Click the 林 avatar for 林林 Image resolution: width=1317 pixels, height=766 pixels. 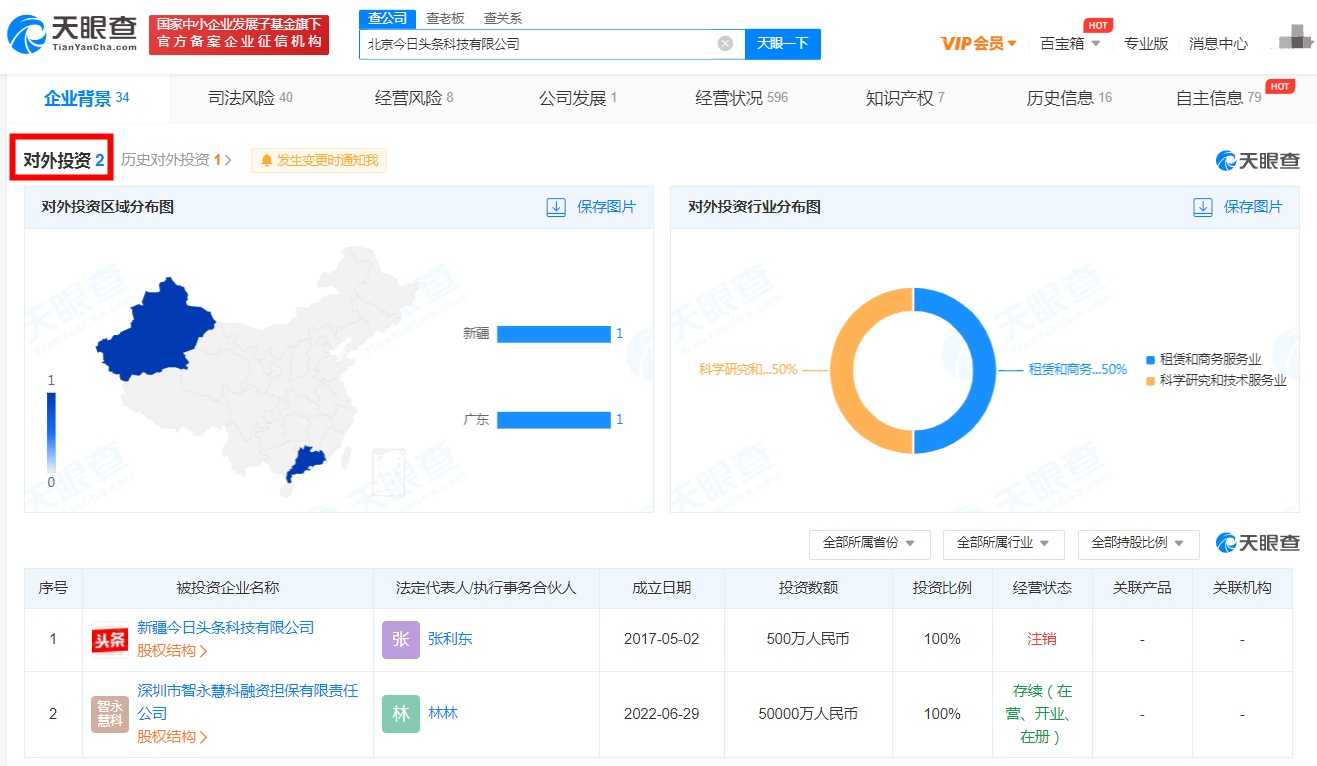tap(401, 714)
